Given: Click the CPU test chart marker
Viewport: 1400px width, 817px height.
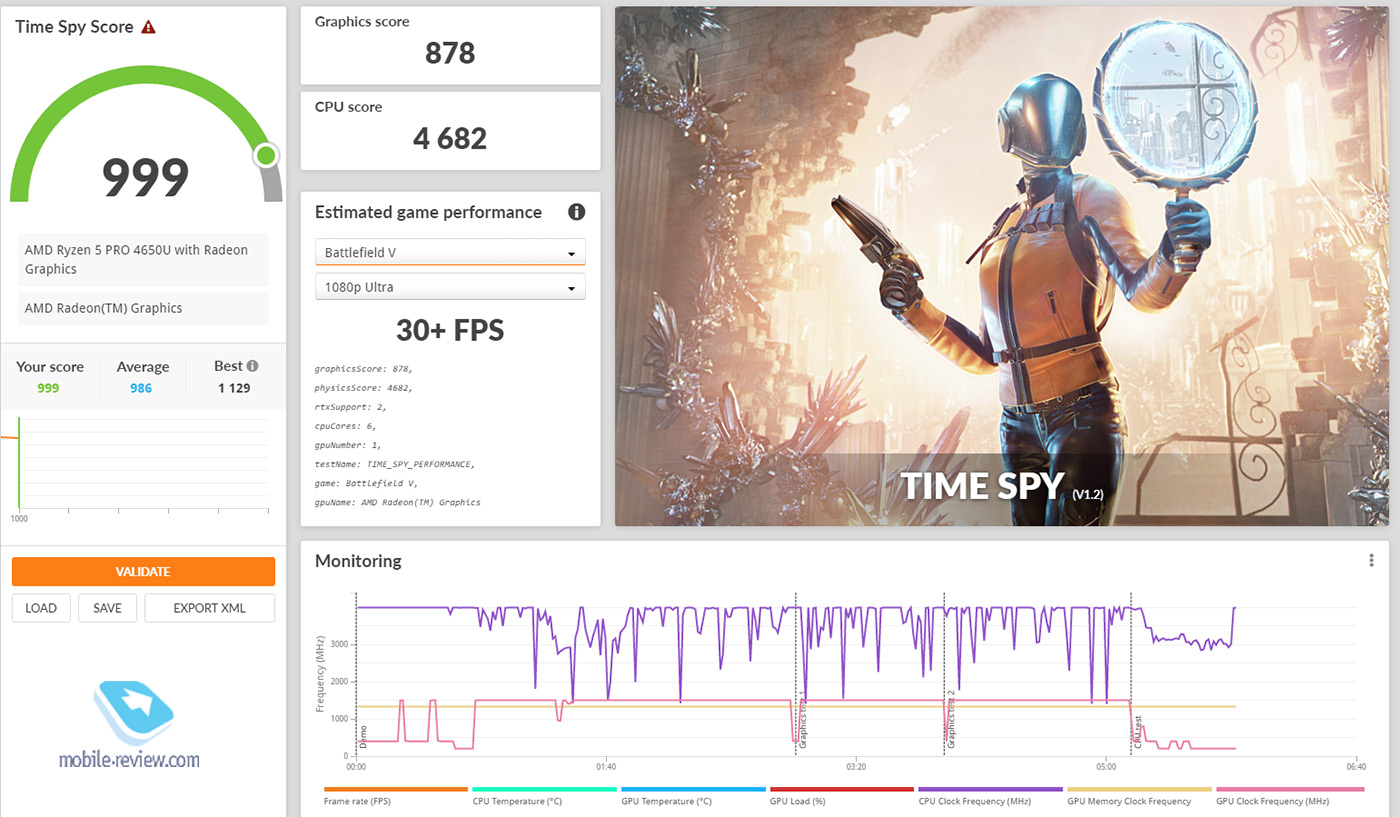Looking at the screenshot, I should click(1138, 731).
